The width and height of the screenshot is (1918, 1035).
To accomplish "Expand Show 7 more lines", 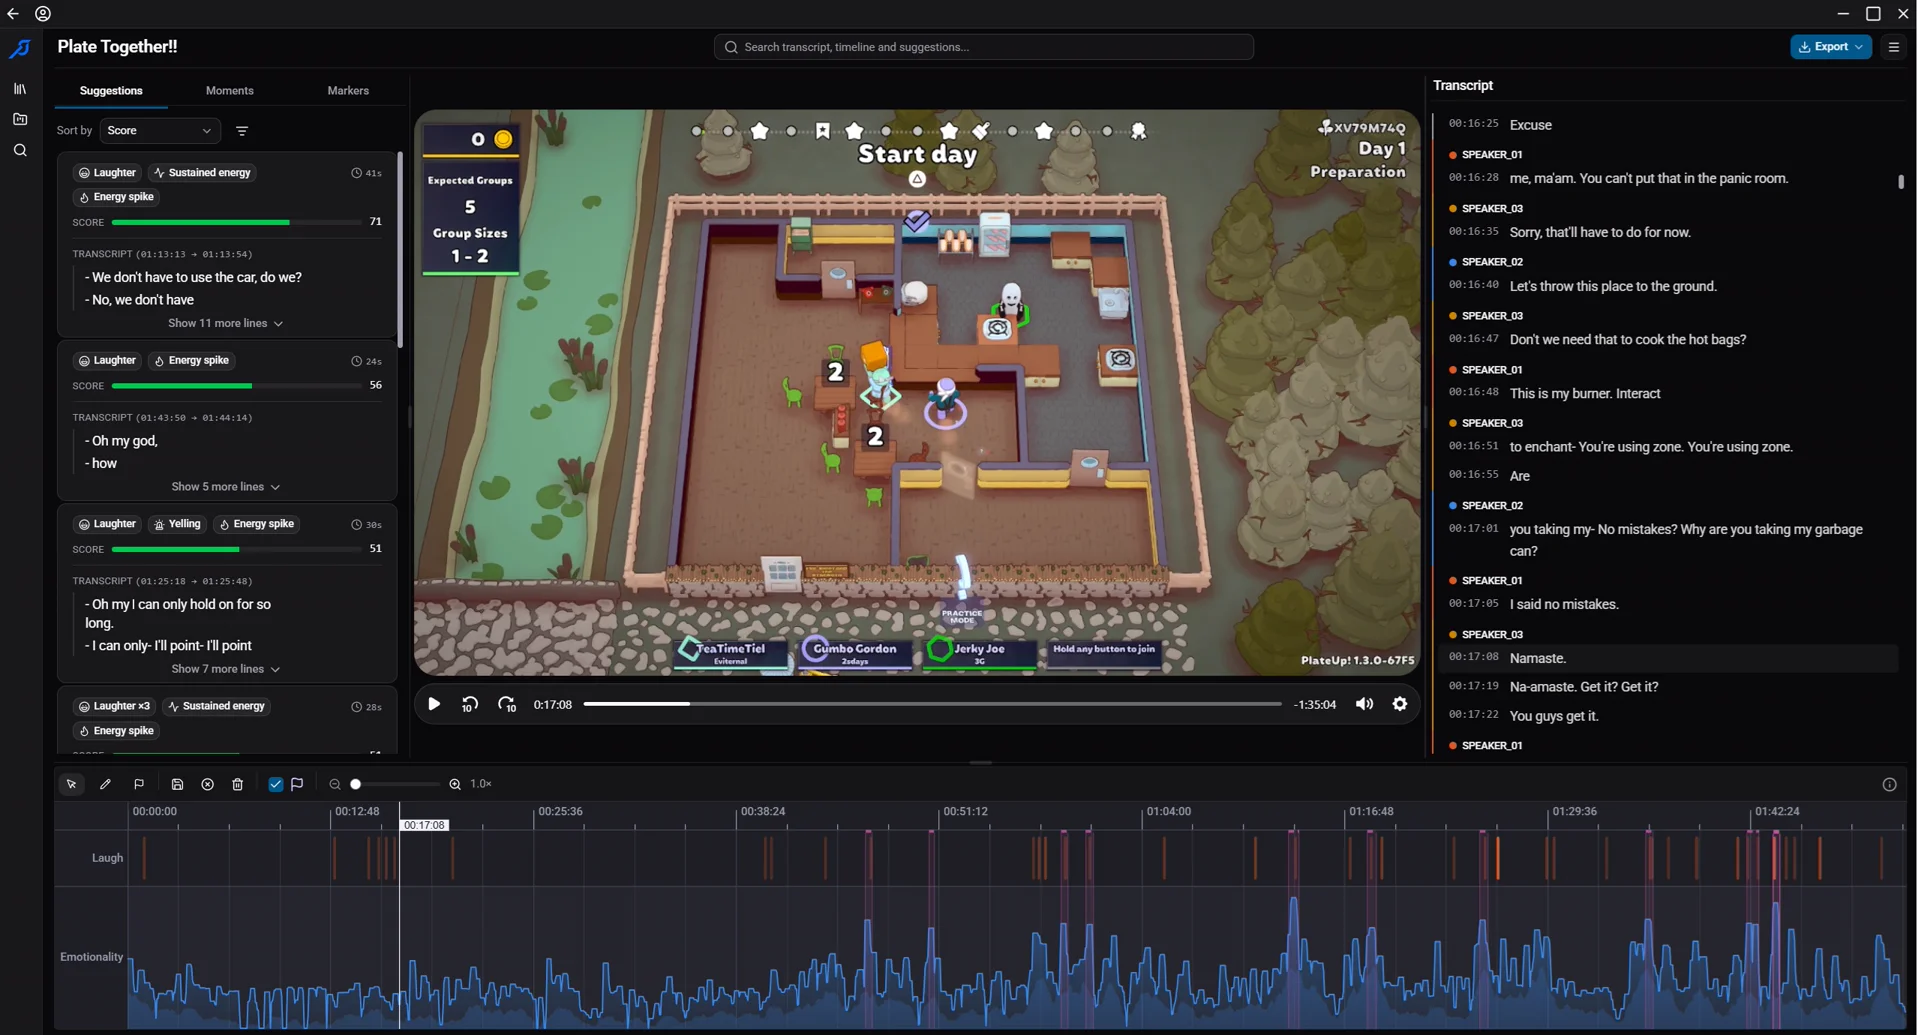I will click(x=225, y=669).
